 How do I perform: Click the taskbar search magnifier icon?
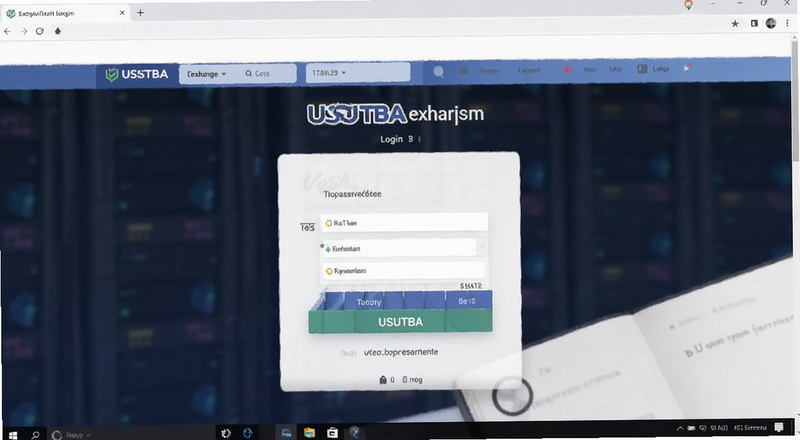pyautogui.click(x=35, y=434)
